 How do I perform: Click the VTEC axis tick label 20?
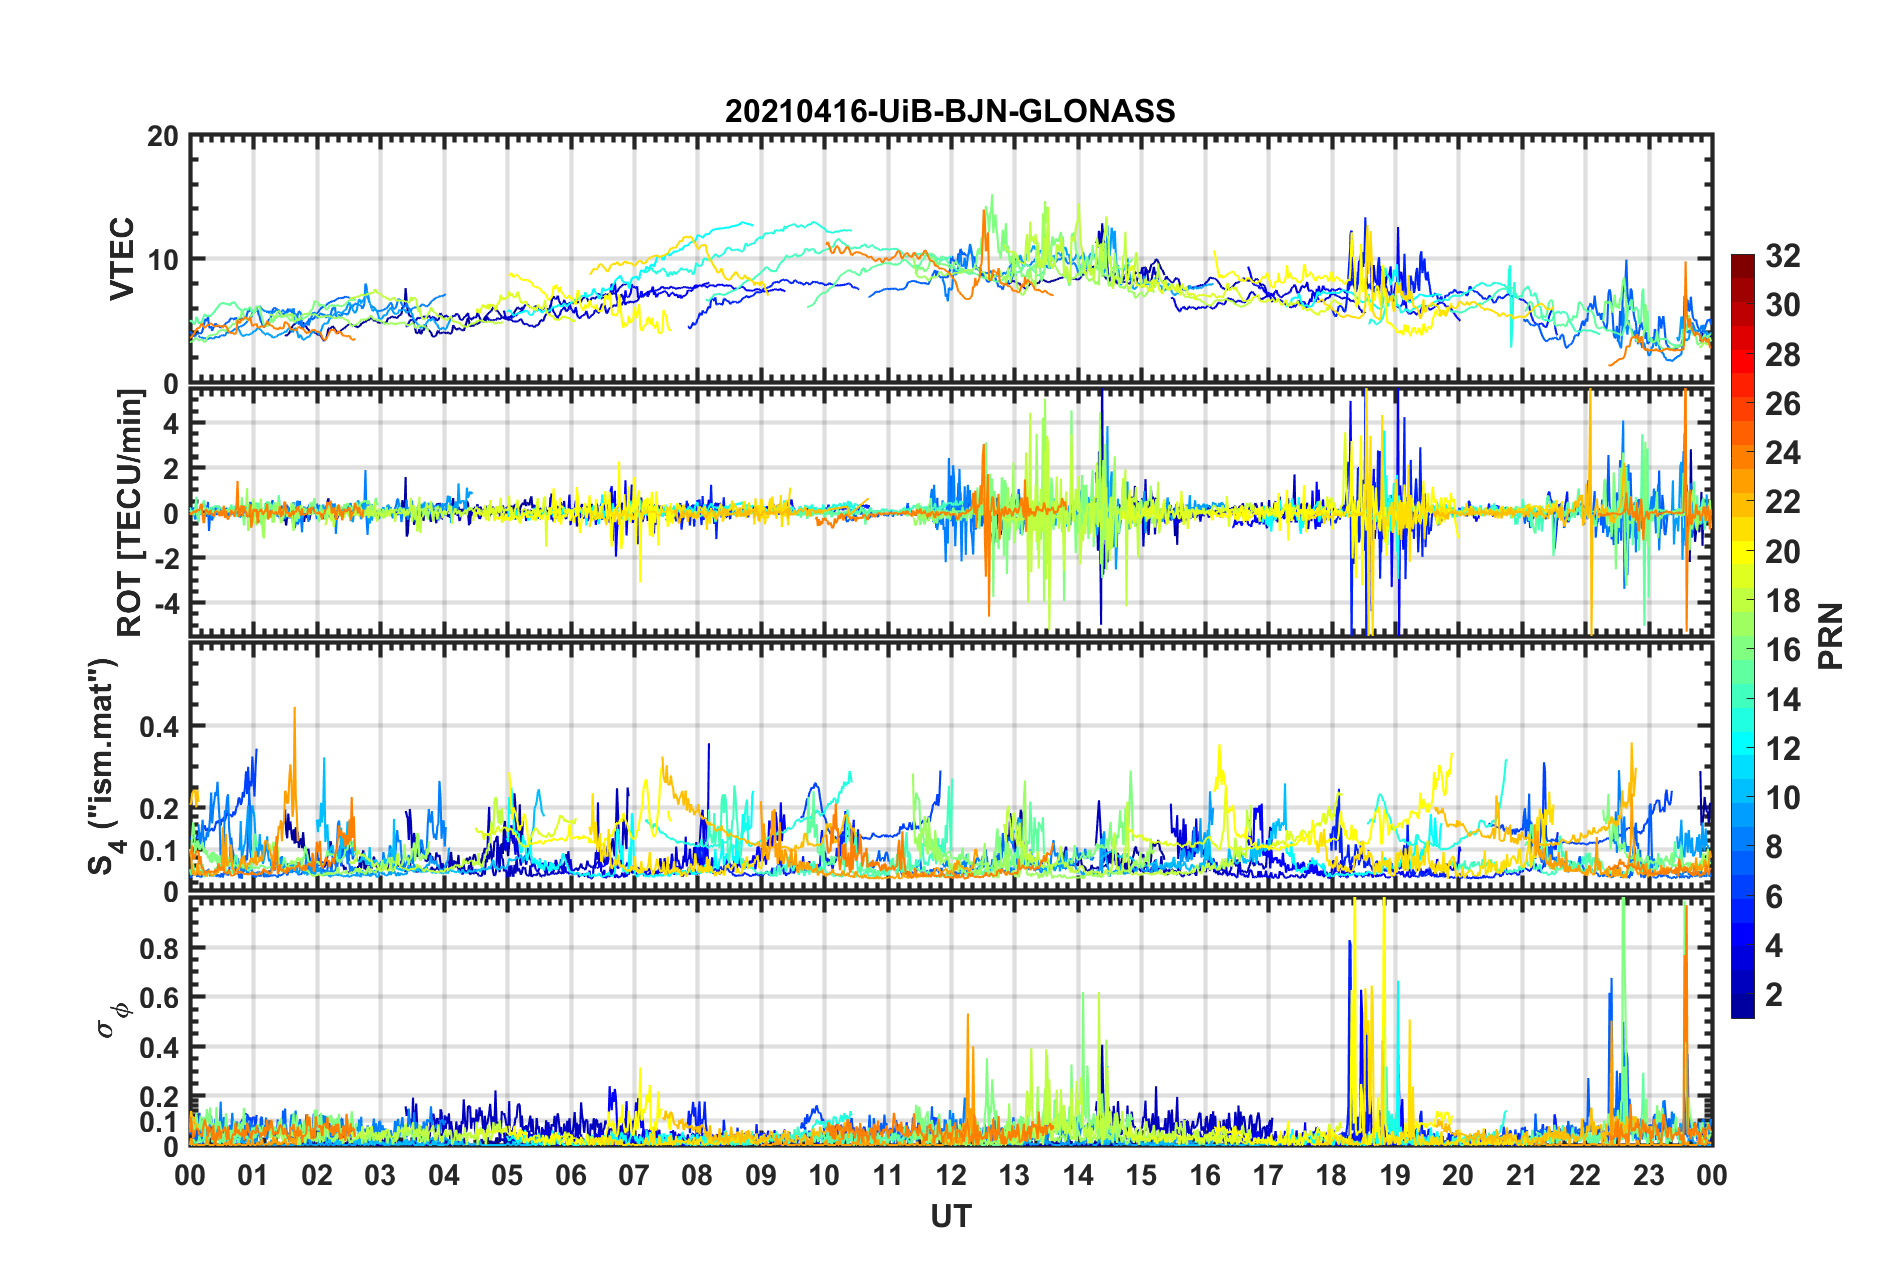coord(162,136)
